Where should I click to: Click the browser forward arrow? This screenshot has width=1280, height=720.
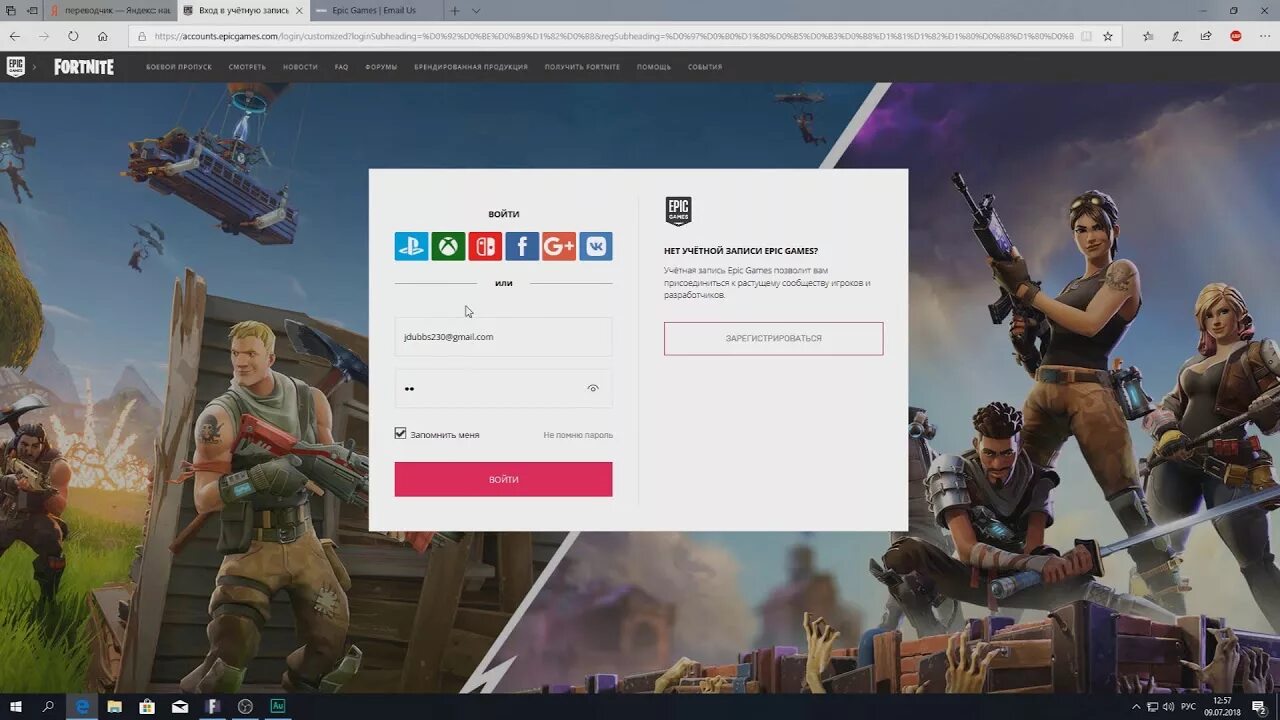pos(44,36)
